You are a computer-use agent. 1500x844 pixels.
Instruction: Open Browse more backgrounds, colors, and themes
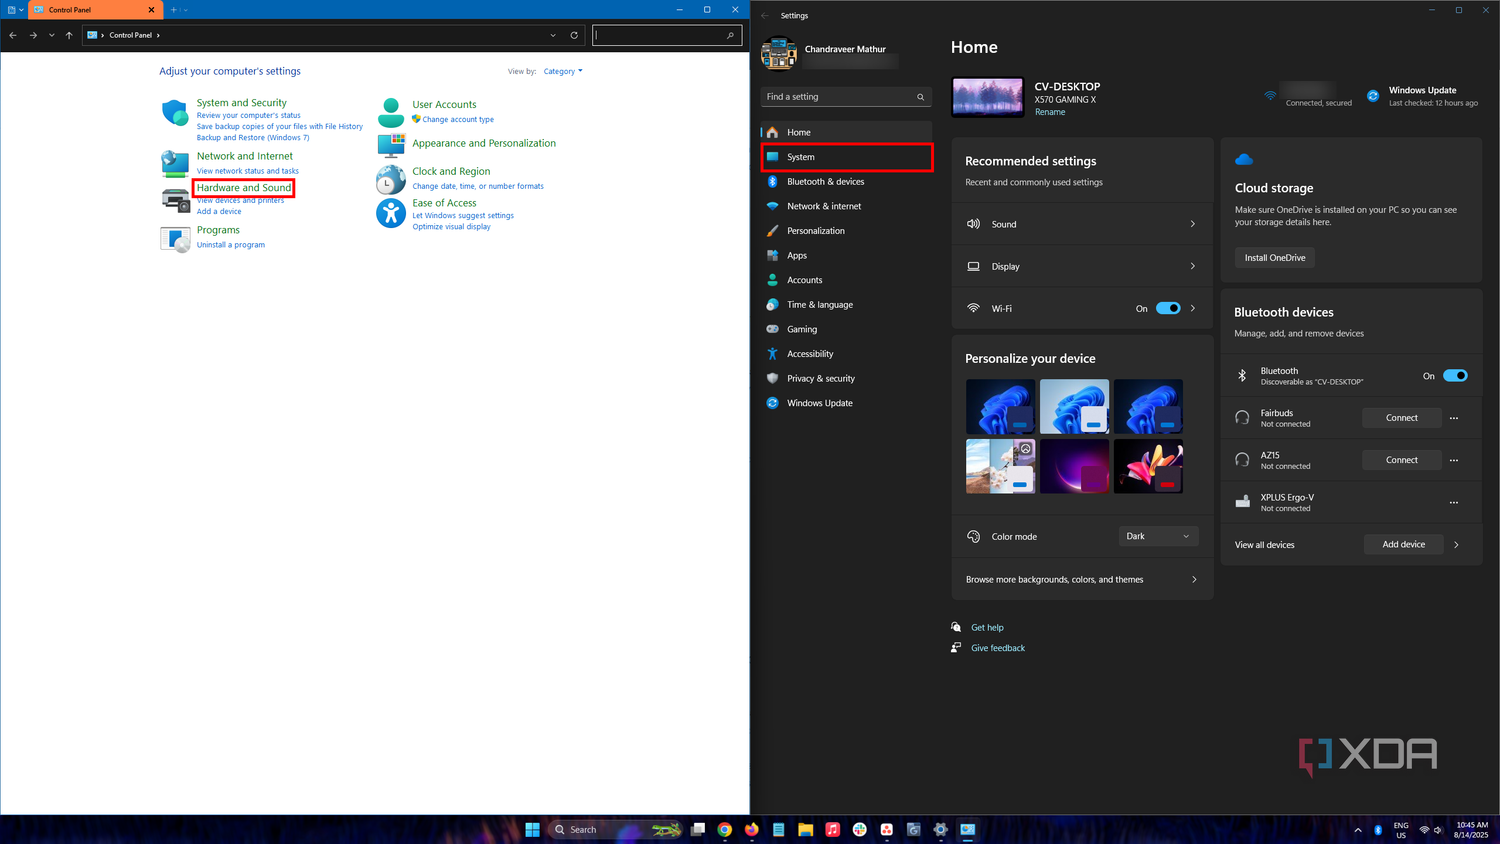(x=1082, y=580)
